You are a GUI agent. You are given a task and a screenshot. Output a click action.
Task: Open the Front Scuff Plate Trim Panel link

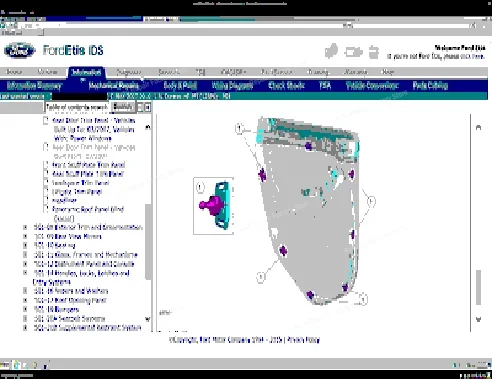89,165
